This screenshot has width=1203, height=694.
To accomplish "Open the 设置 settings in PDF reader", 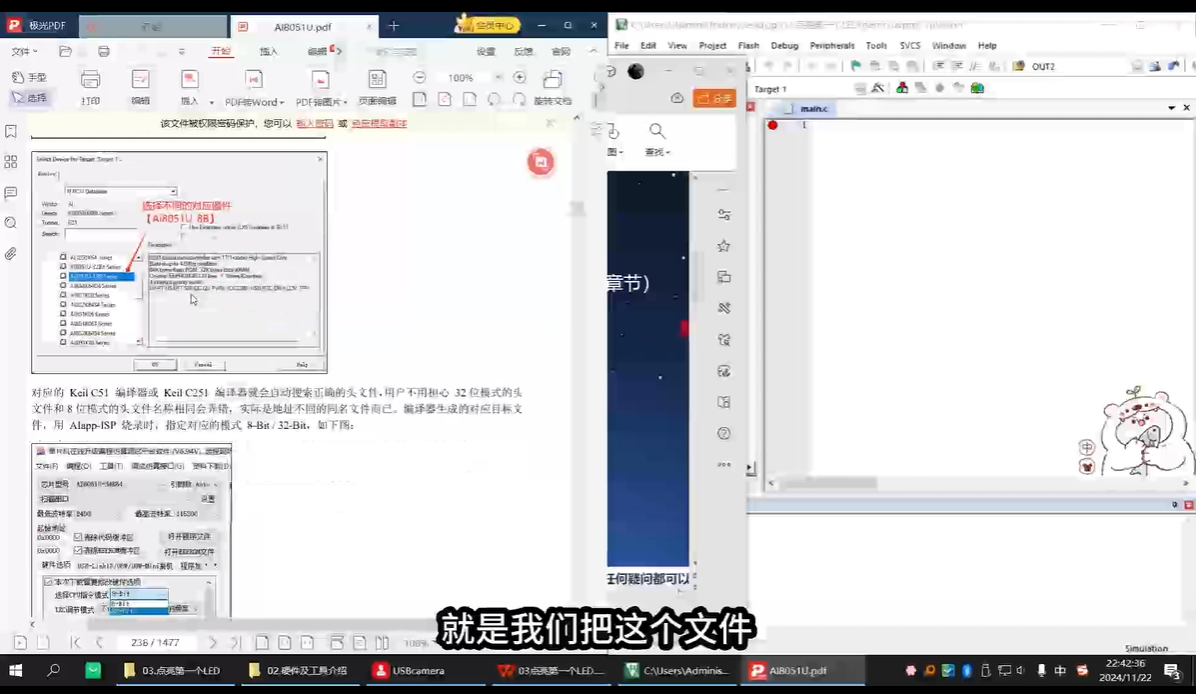I will pos(485,51).
